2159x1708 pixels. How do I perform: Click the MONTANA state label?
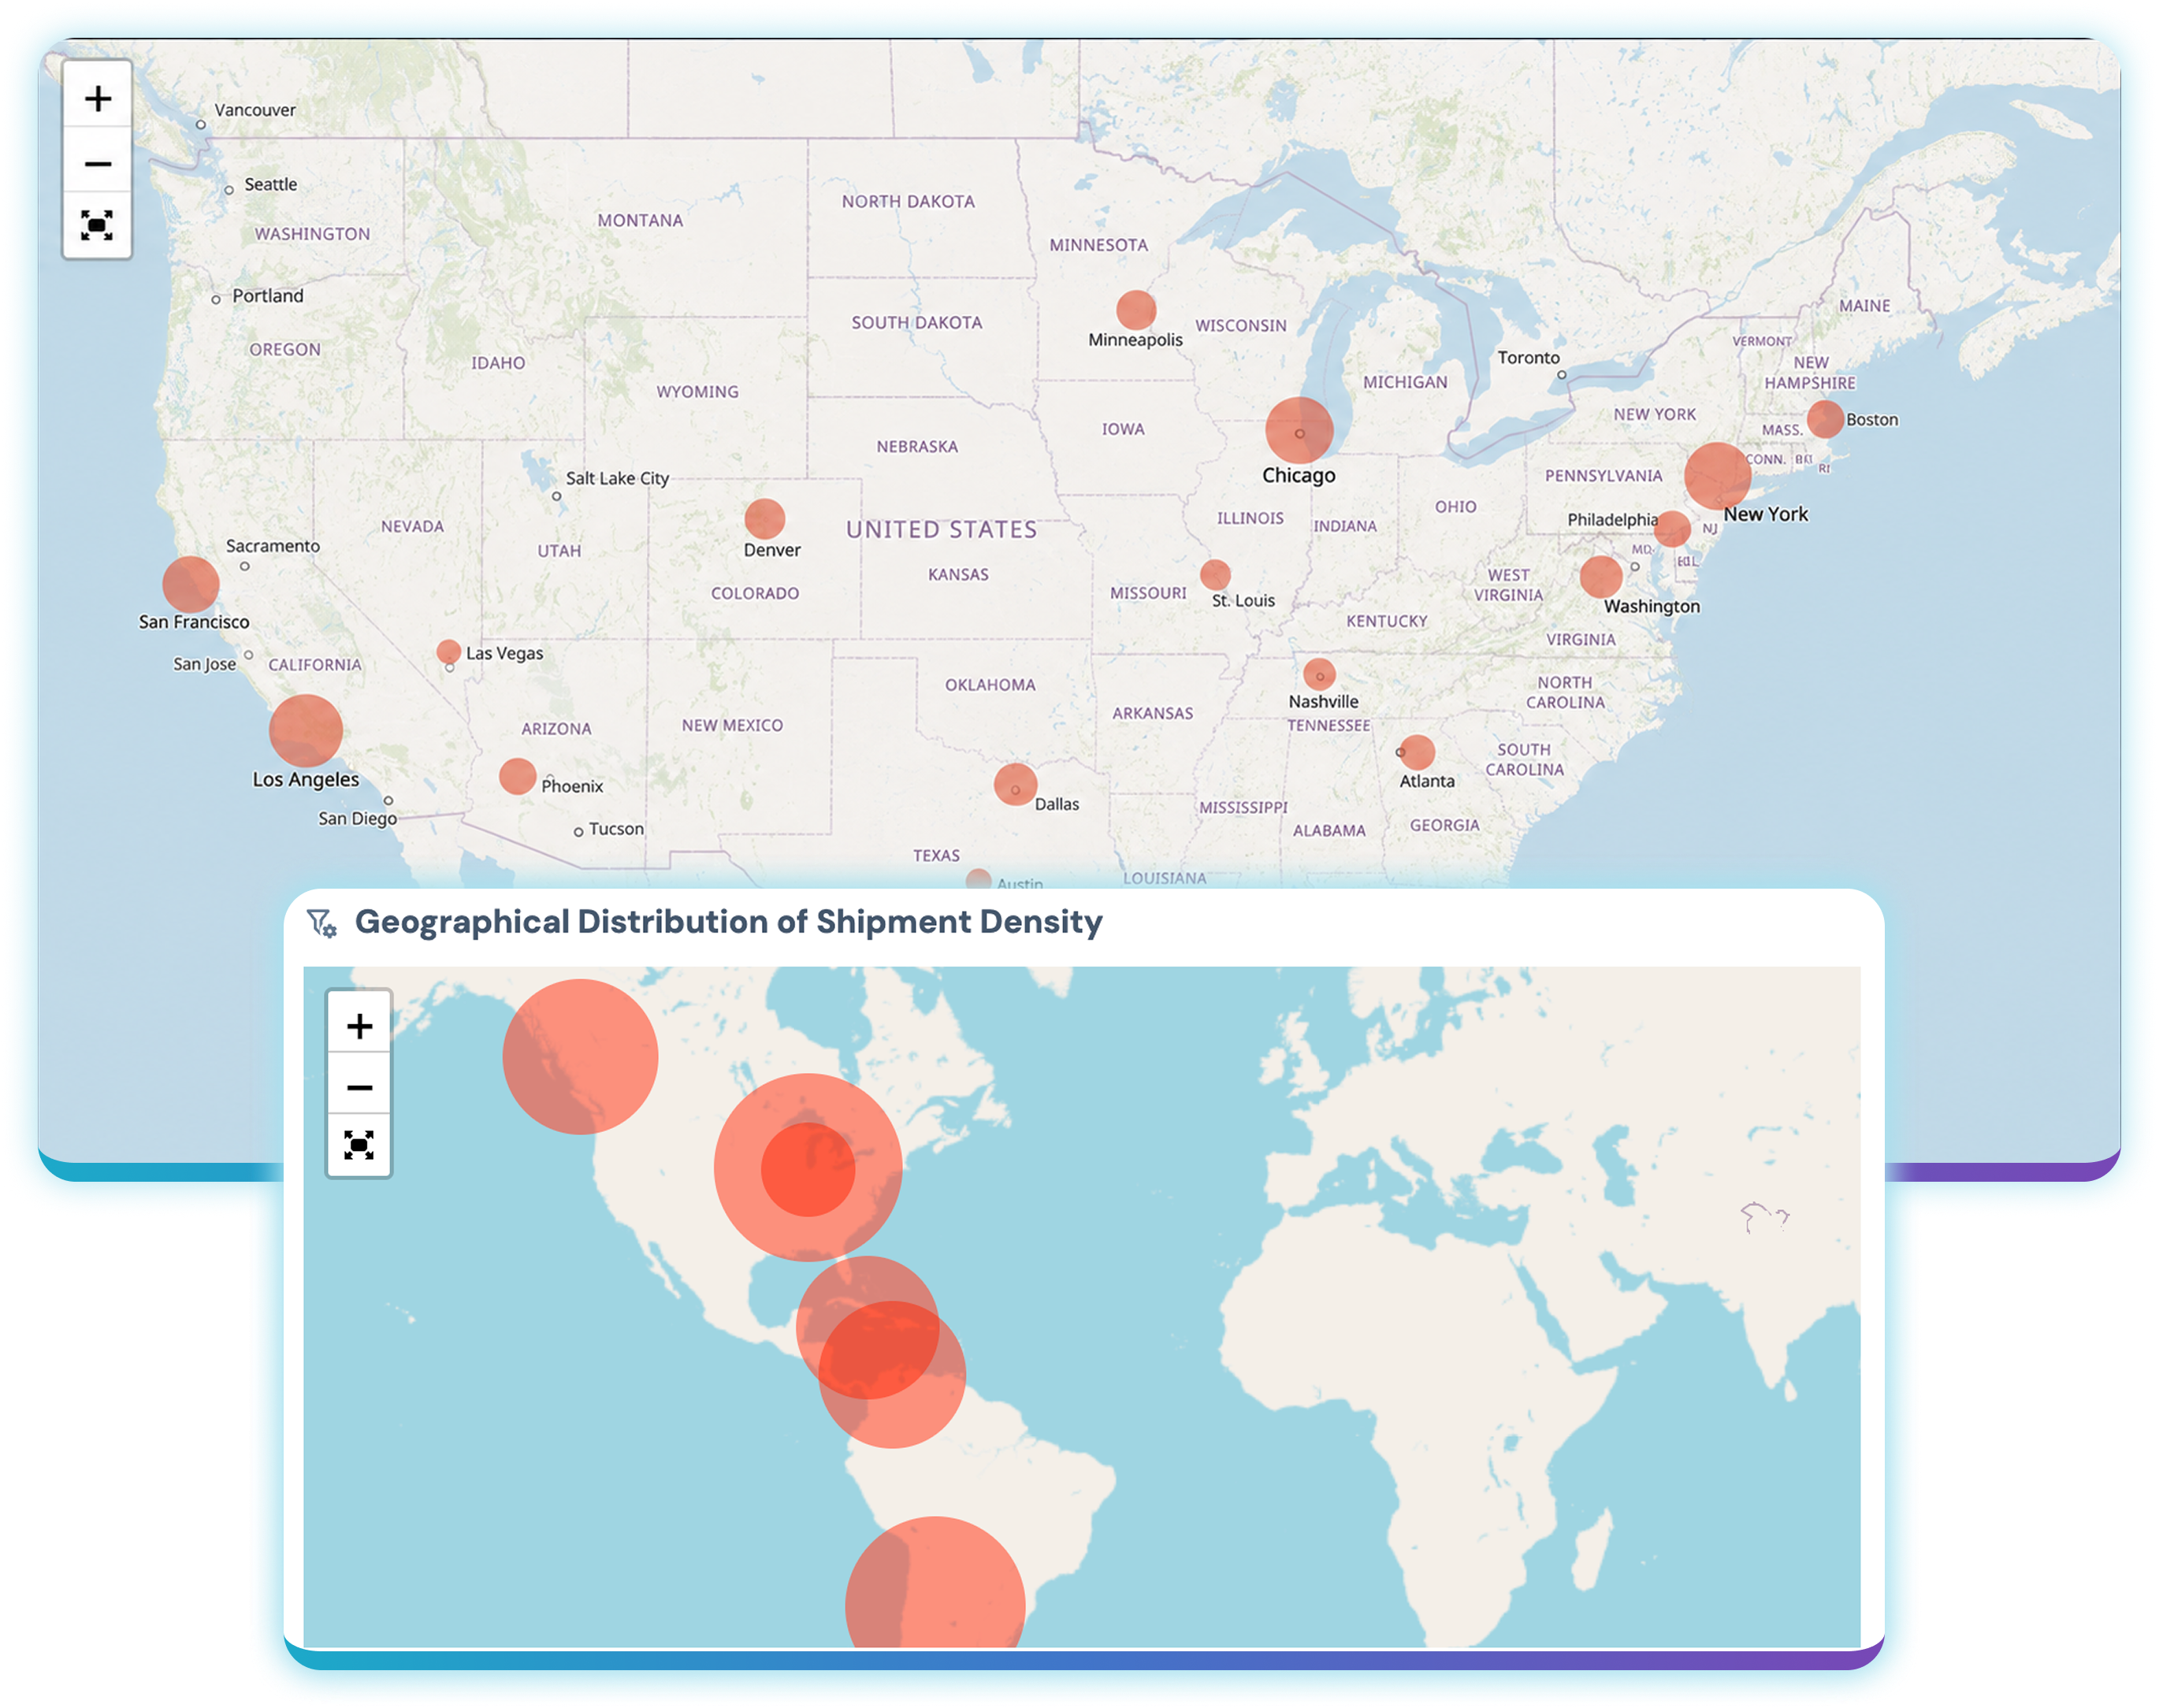pos(640,220)
